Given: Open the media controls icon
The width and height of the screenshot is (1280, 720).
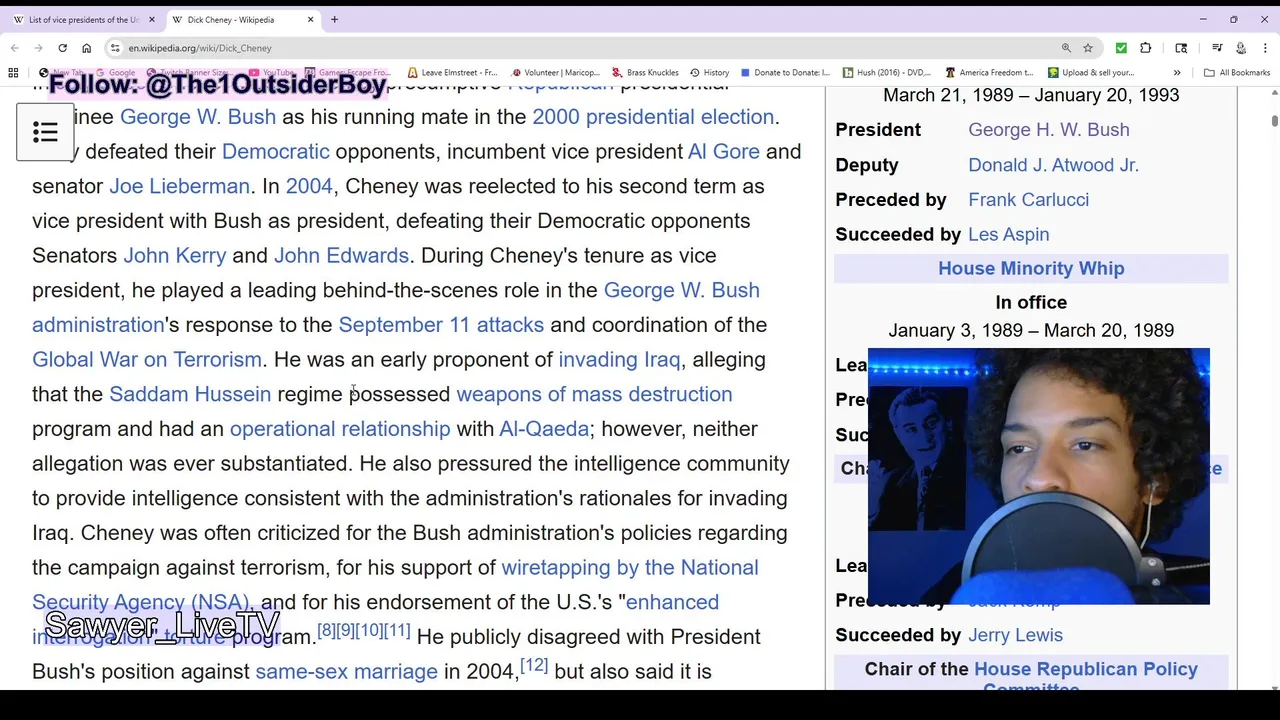Looking at the screenshot, I should pos(1217,48).
